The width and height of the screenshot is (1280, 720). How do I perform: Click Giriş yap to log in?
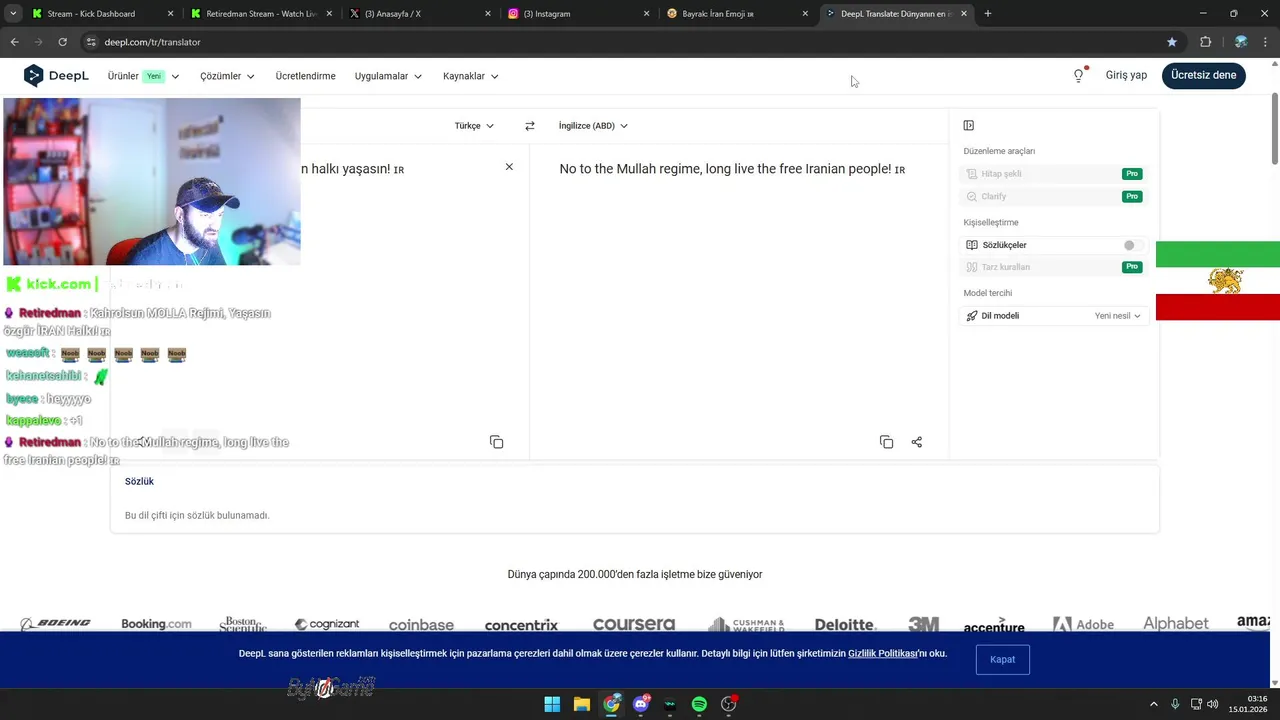pyautogui.click(x=1126, y=76)
